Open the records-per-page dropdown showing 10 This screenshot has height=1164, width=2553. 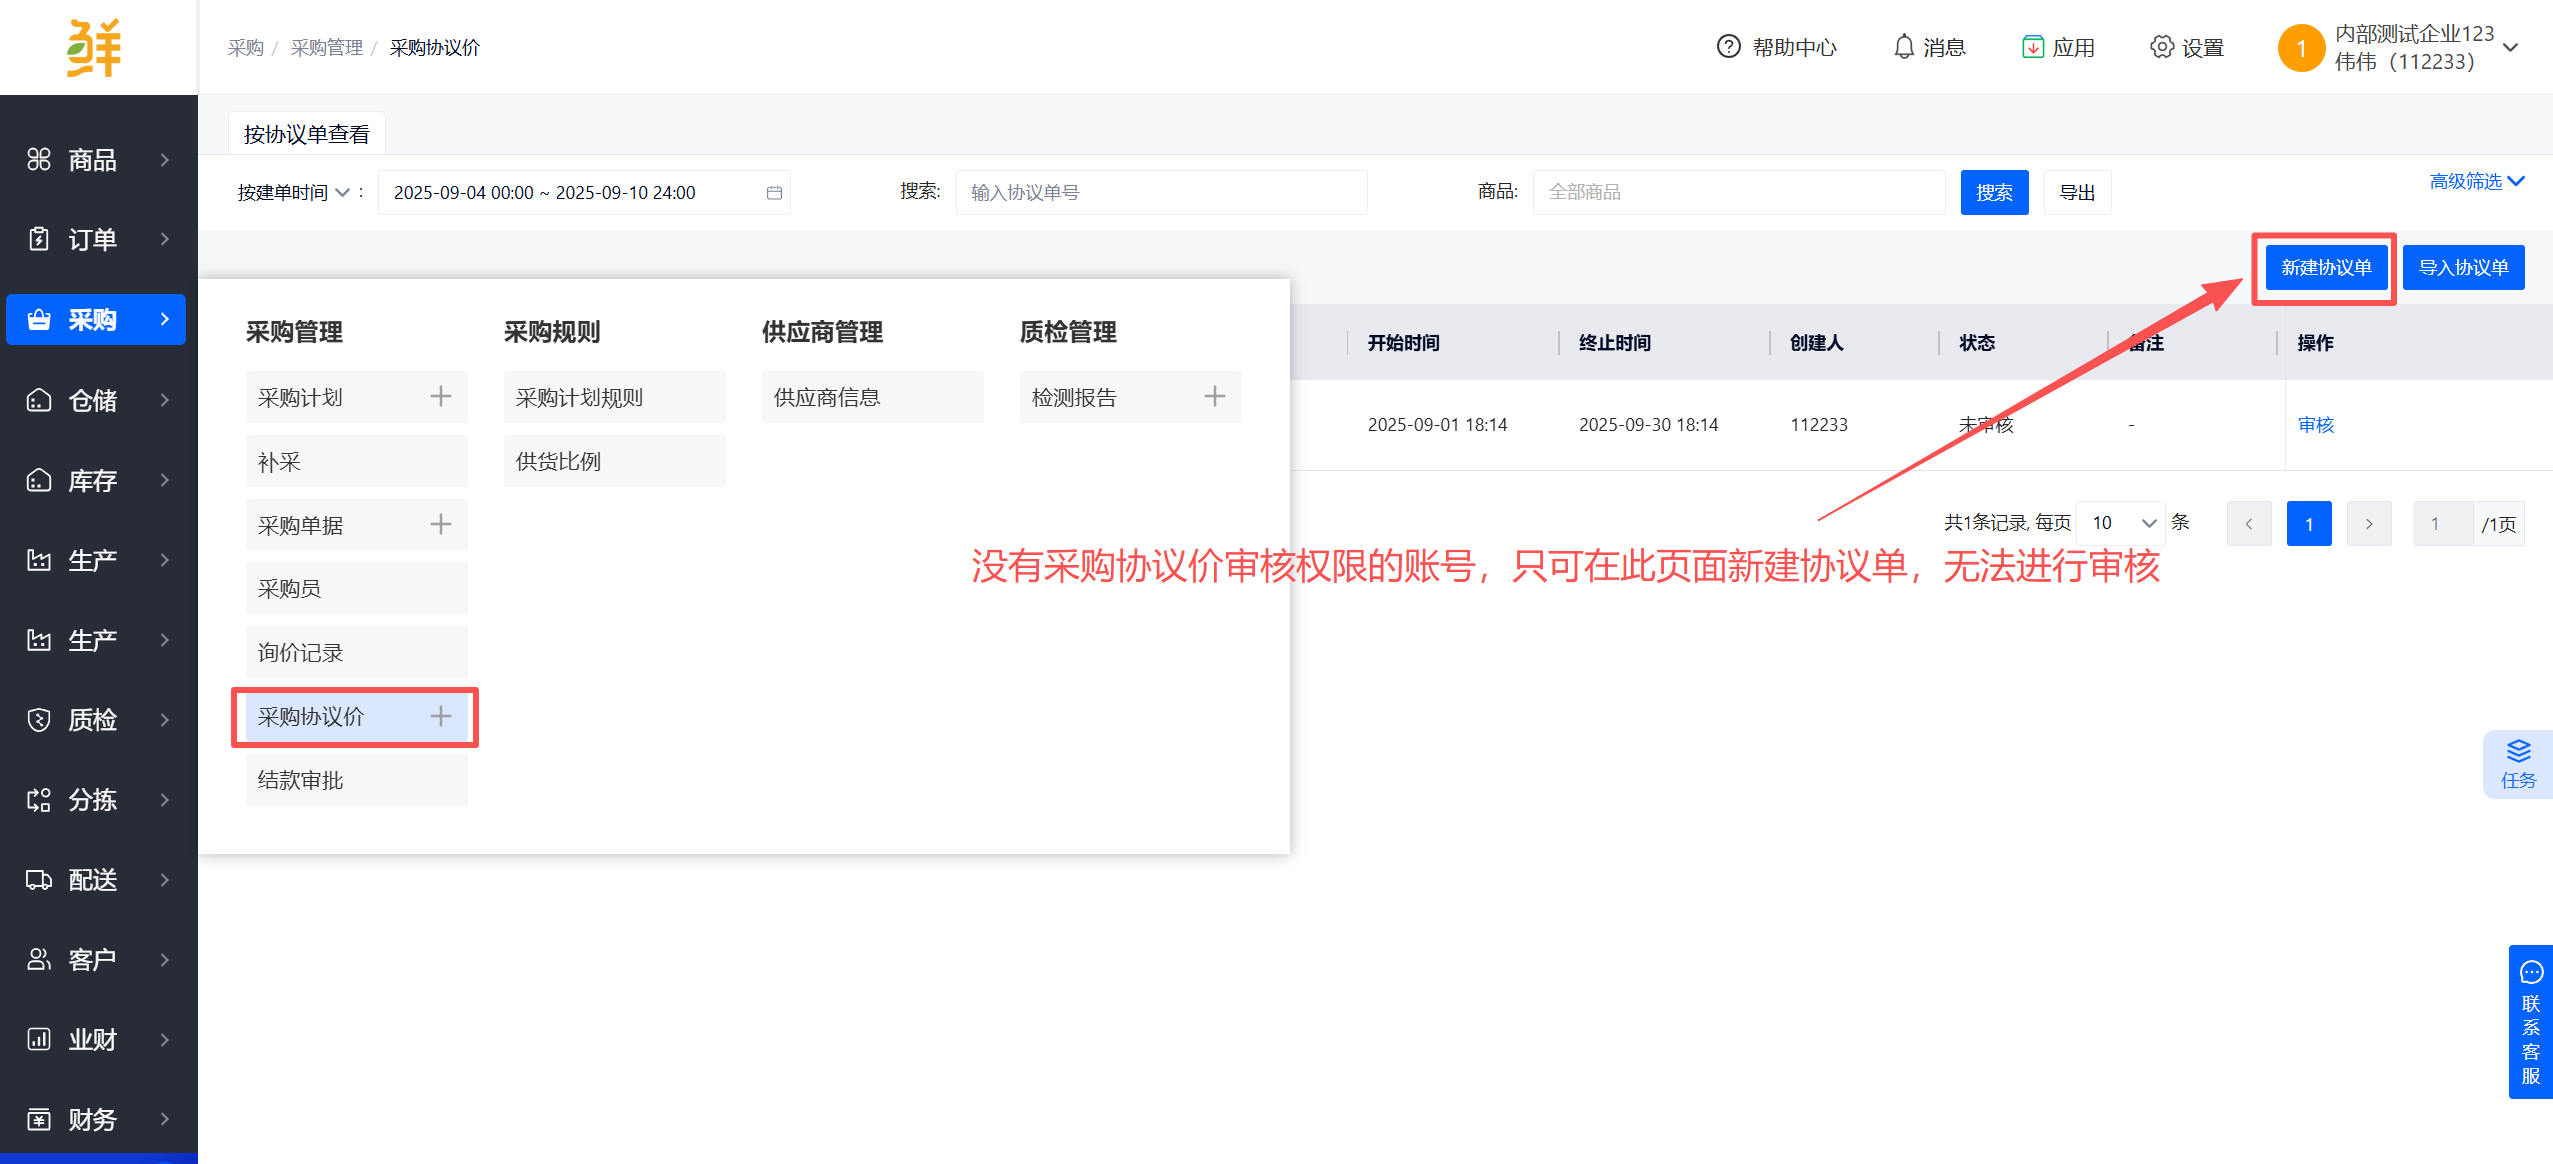[2121, 523]
